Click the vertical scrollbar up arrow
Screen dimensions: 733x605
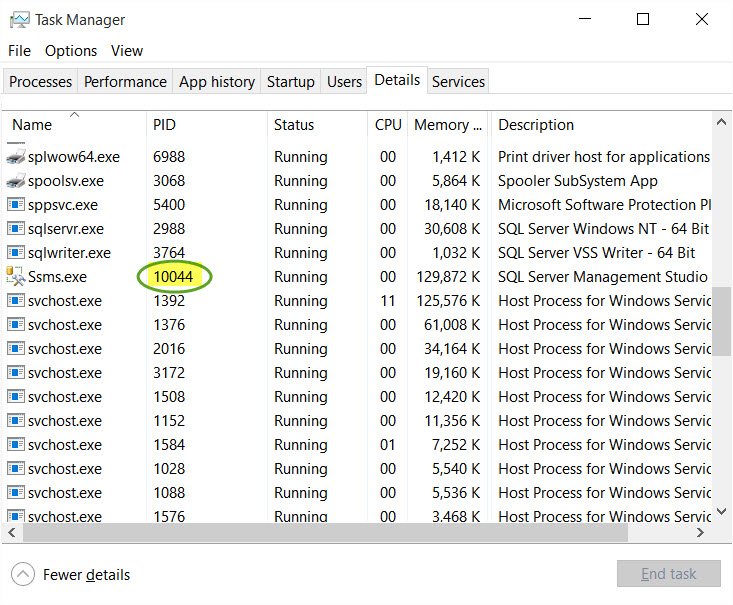click(x=721, y=122)
